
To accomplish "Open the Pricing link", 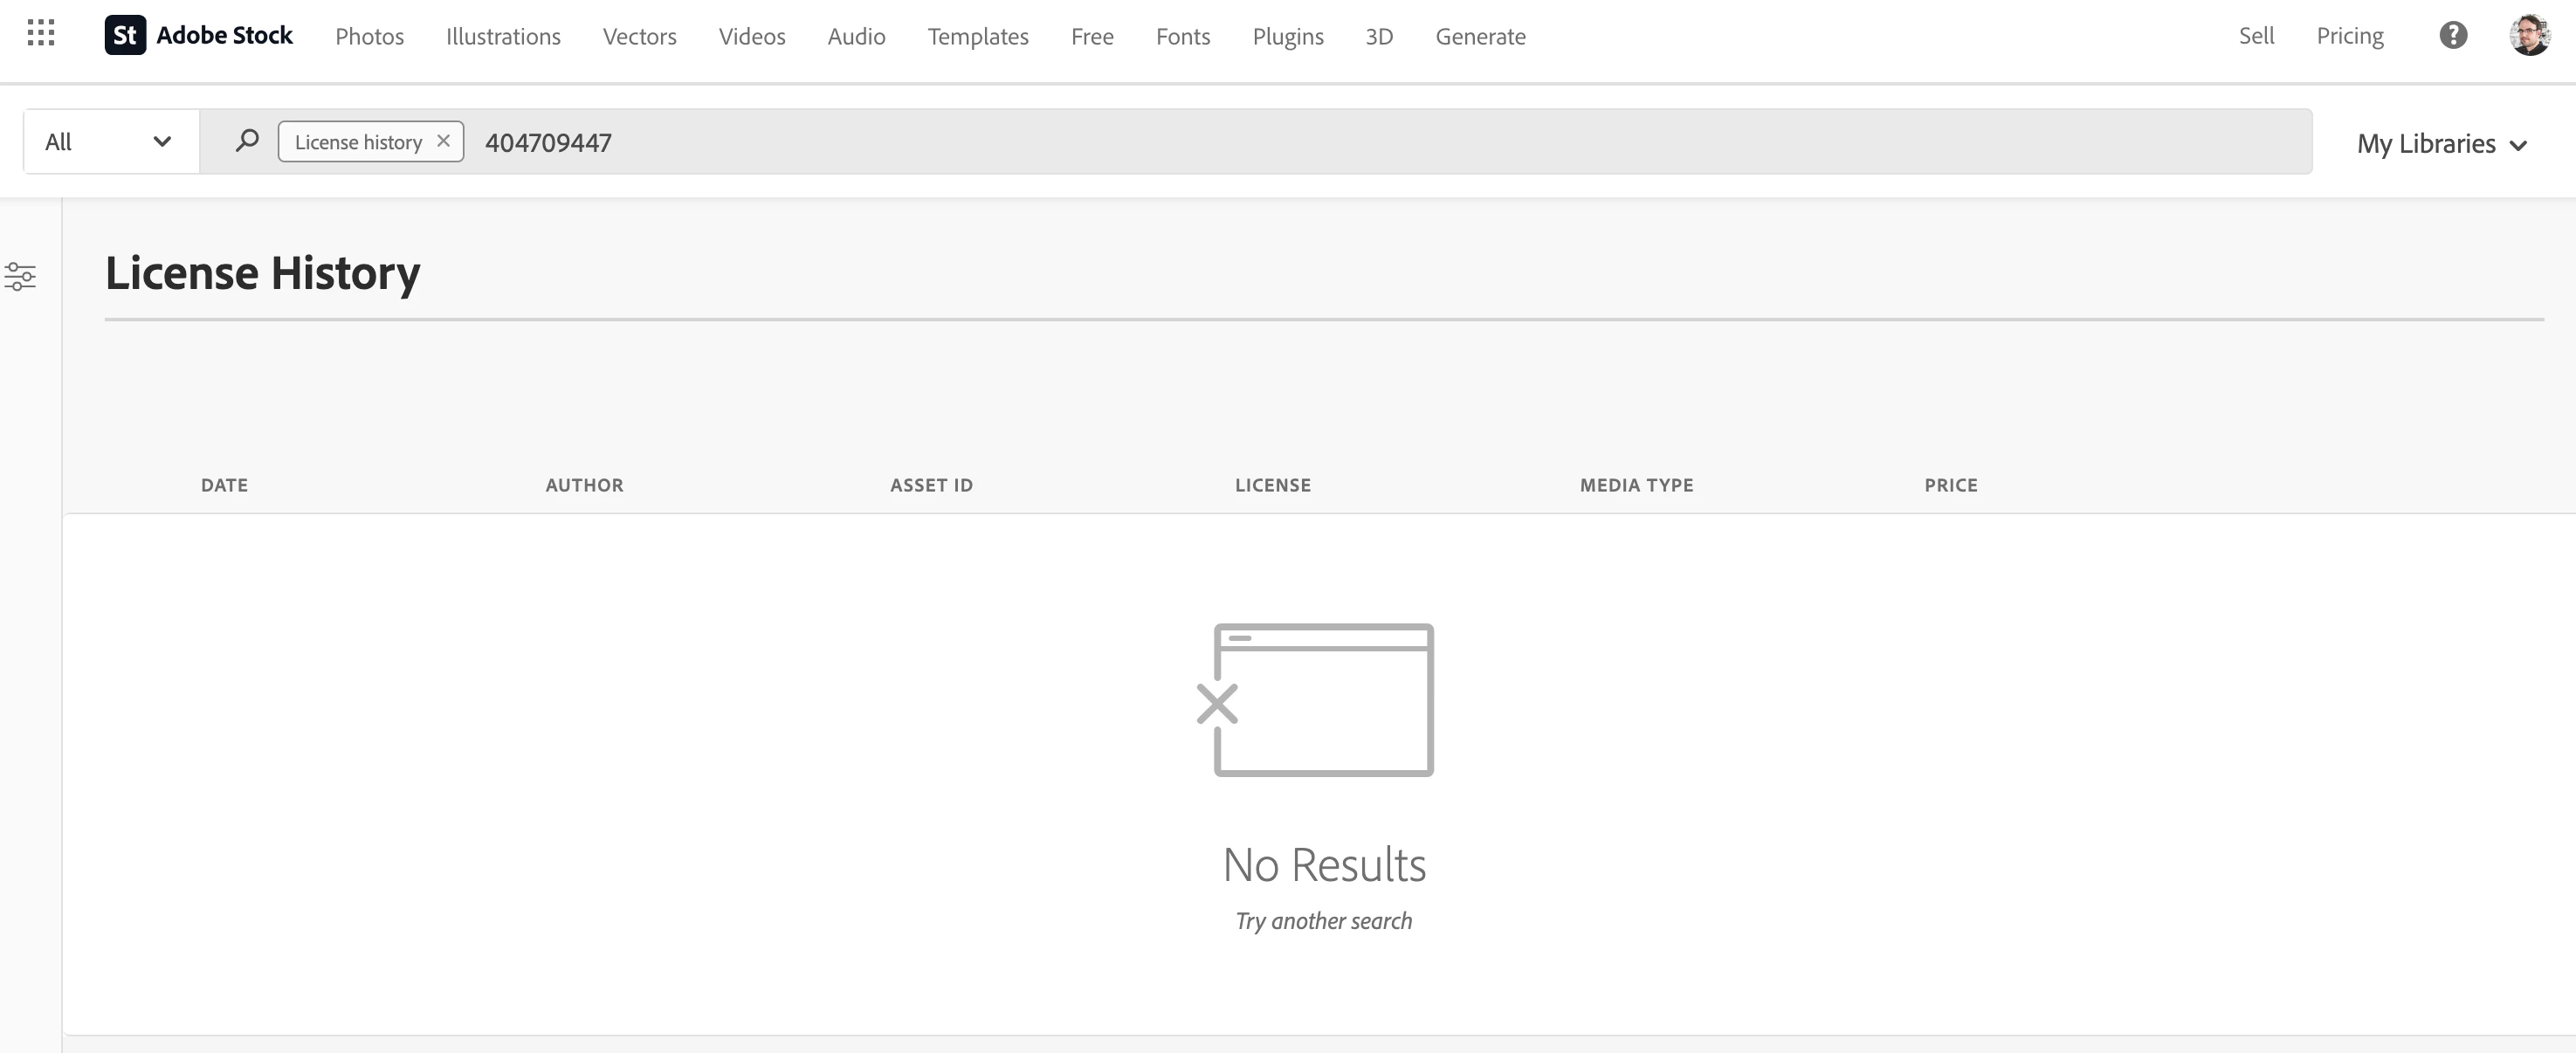I will click(2349, 36).
